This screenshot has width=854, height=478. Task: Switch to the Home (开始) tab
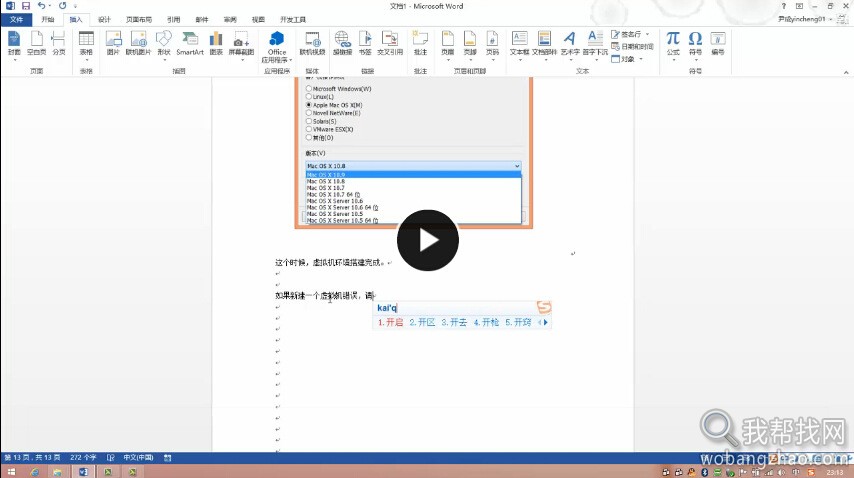pyautogui.click(x=48, y=20)
